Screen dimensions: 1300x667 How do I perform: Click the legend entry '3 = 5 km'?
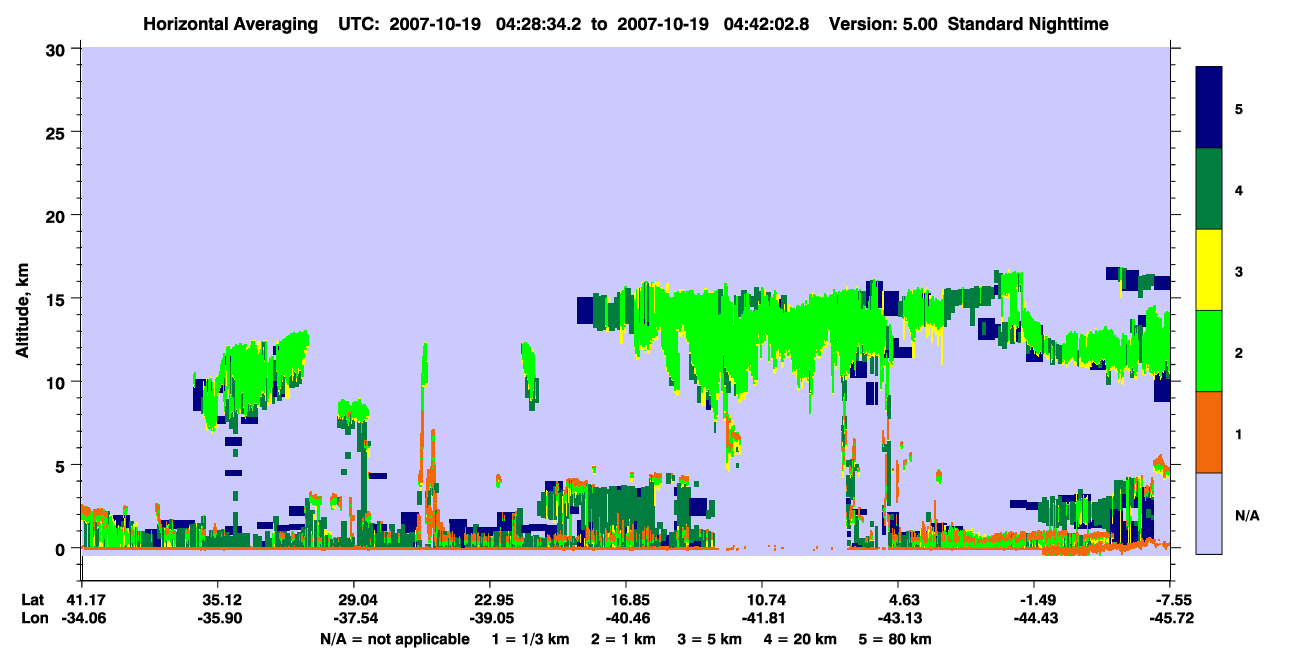(x=710, y=639)
